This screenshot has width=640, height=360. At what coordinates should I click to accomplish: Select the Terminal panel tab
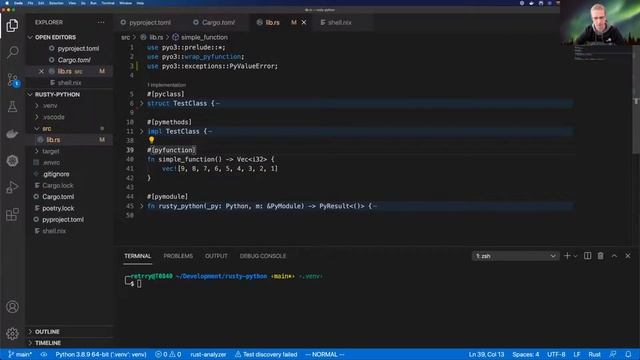coord(138,256)
